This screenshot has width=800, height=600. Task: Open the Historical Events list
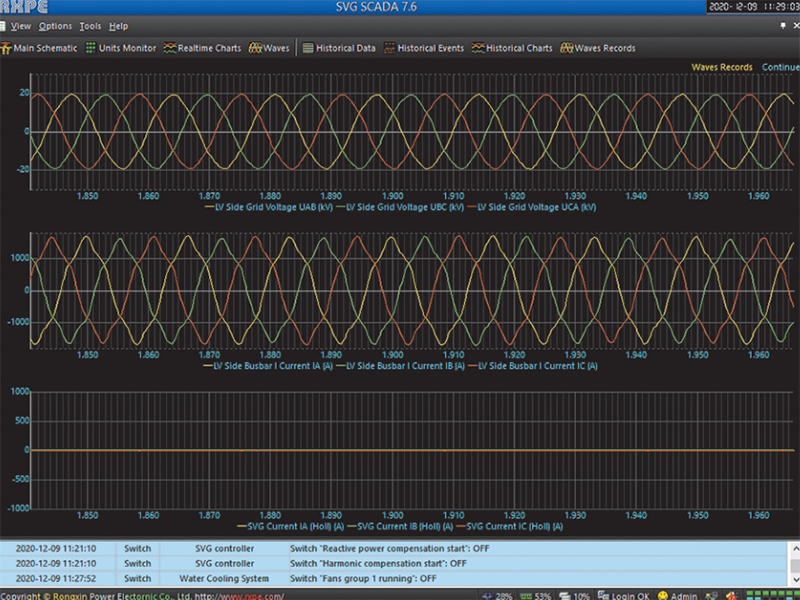423,48
